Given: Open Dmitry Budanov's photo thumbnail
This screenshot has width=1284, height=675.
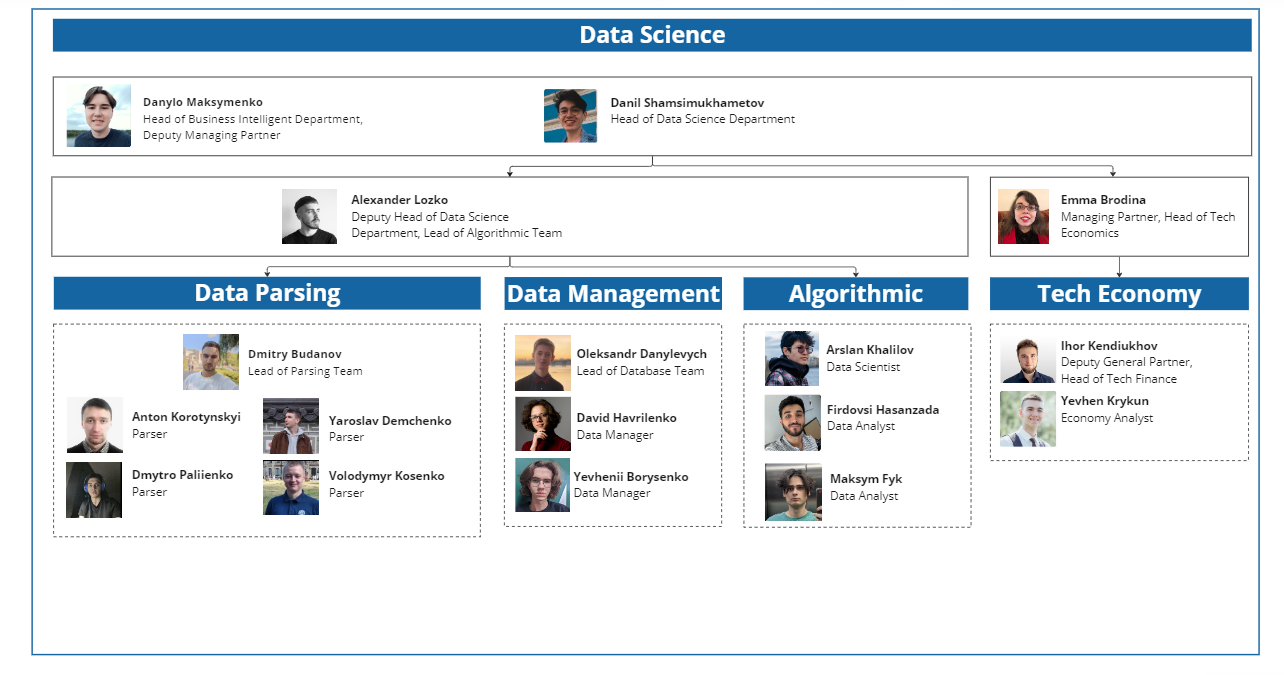Looking at the screenshot, I should tap(211, 362).
